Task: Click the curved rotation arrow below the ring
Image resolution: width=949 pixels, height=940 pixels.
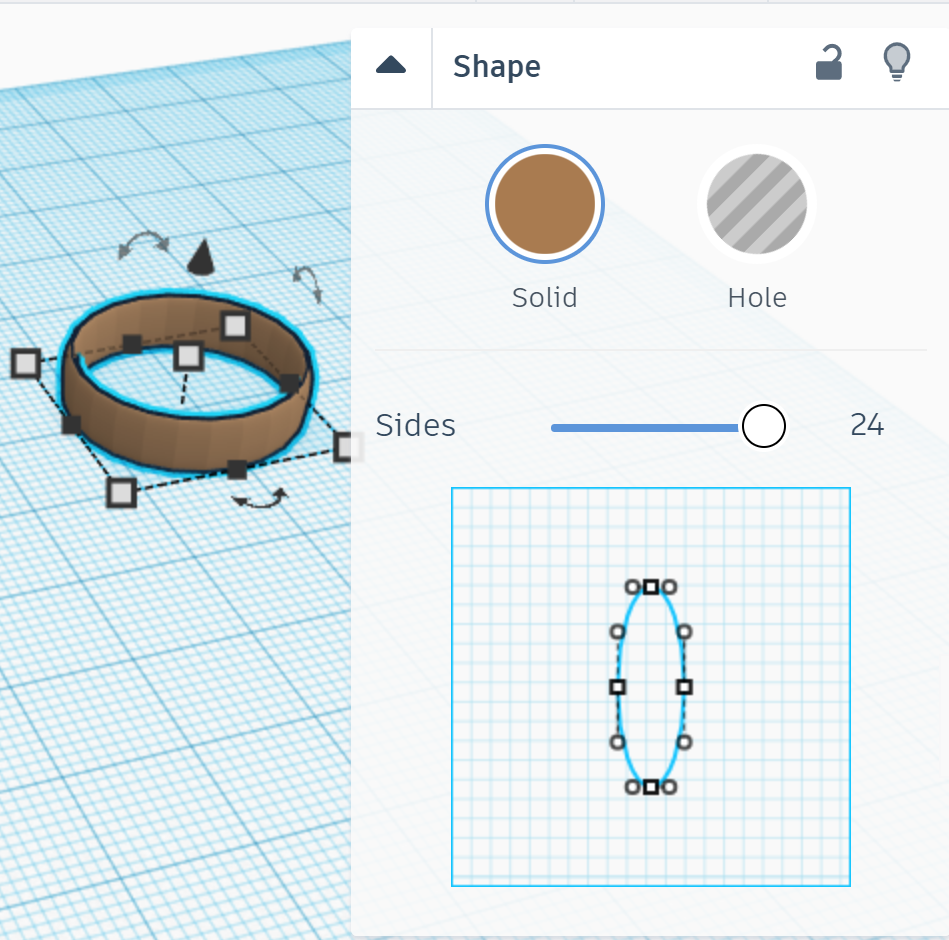Action: (260, 498)
